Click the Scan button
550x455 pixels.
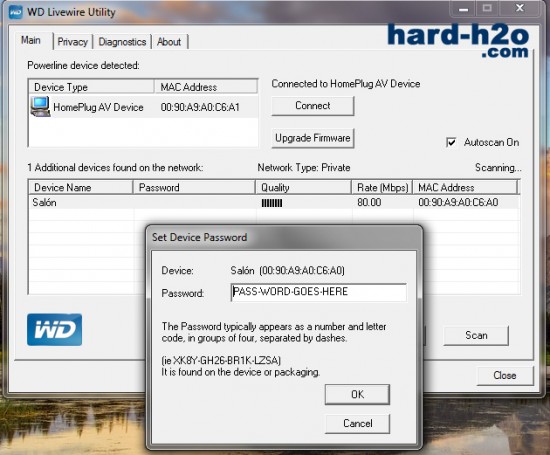[x=476, y=335]
